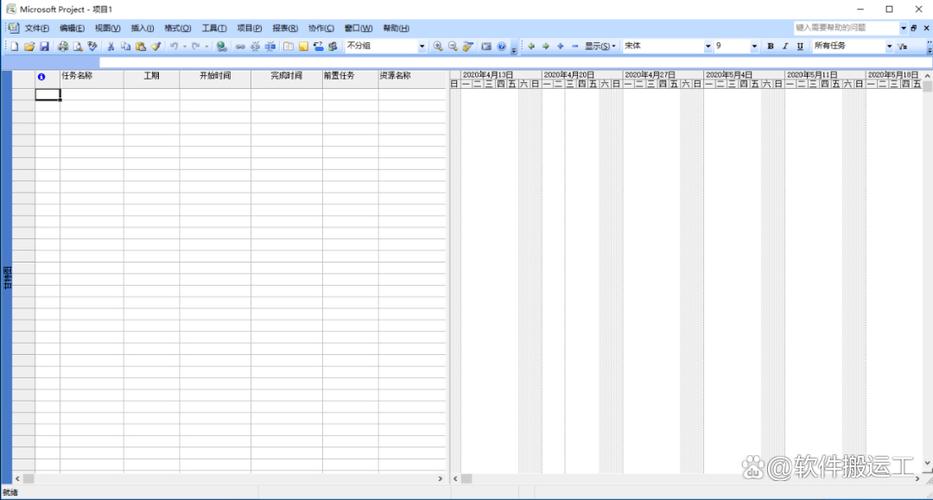Open the 帮助(H) menu

[x=396, y=28]
